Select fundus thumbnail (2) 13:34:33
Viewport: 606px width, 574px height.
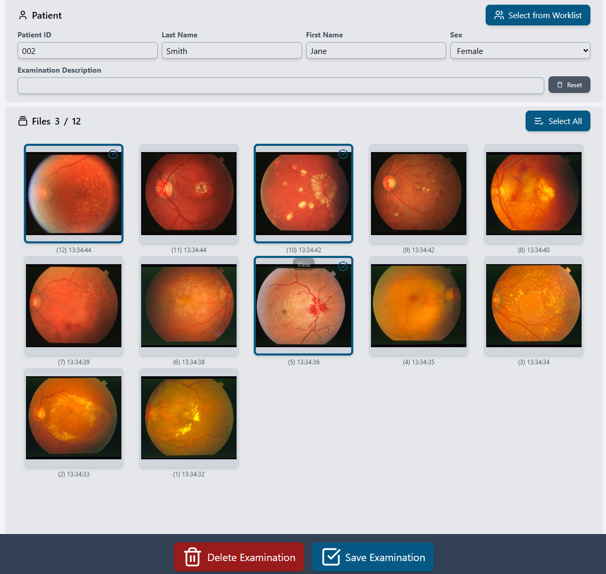[x=73, y=418]
